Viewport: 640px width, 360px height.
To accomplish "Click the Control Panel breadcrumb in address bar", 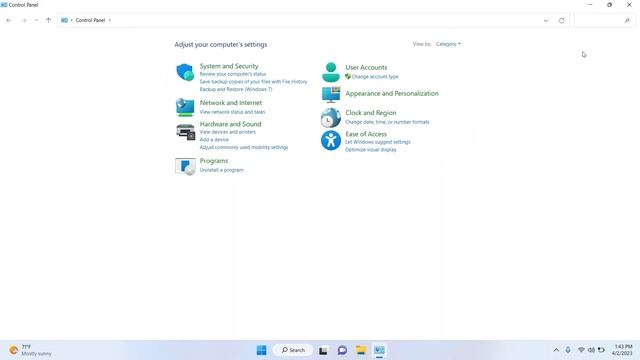I will pyautogui.click(x=90, y=20).
